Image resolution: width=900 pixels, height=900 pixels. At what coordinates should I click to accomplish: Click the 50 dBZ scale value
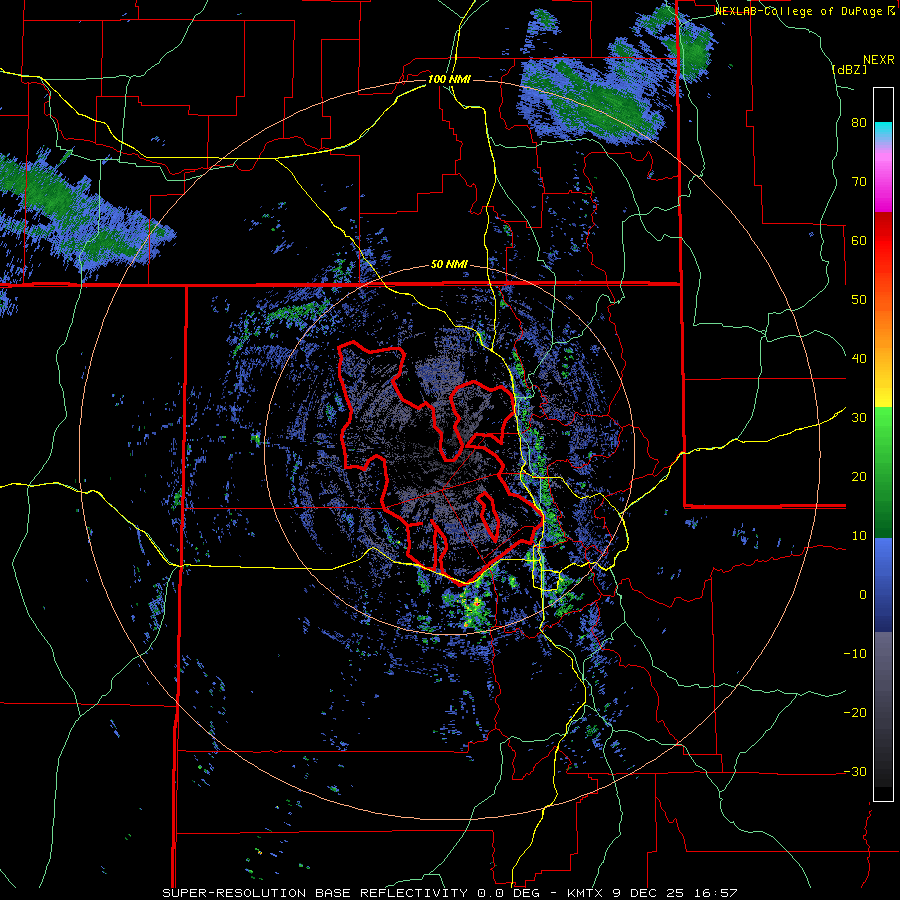pos(859,300)
